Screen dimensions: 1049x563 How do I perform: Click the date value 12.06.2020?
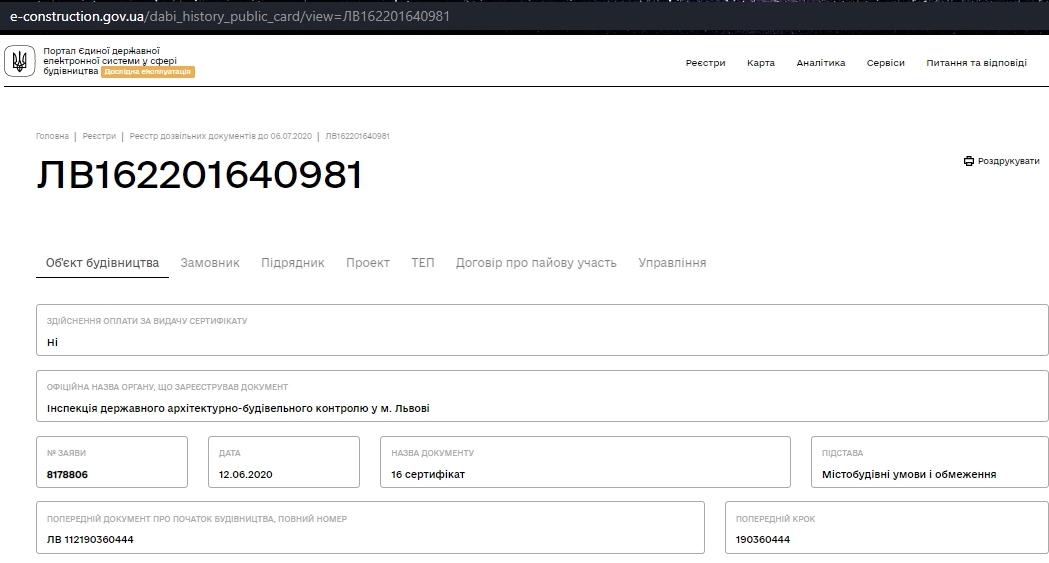pyautogui.click(x=246, y=474)
